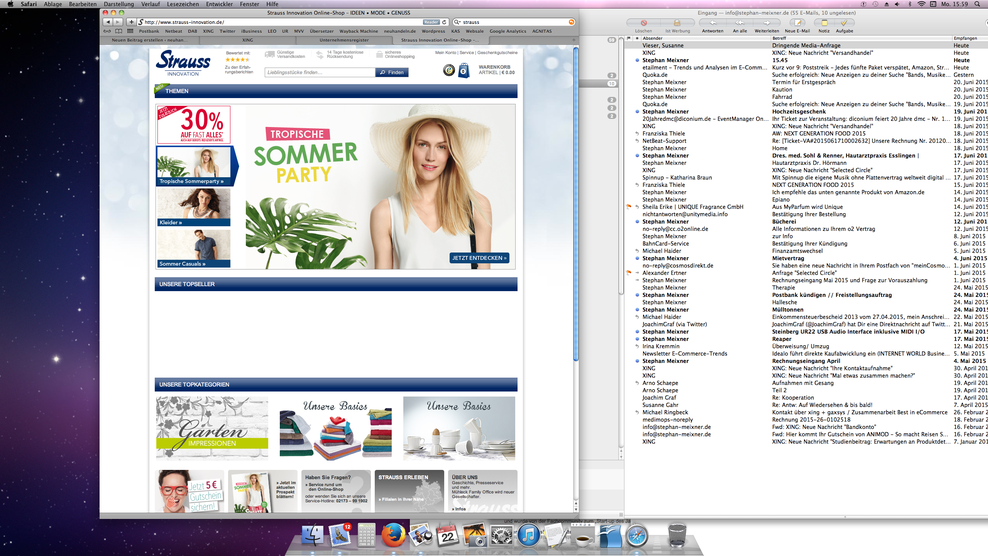988x556 pixels.
Task: Open the Safari compass icon in Dock
Action: (637, 535)
